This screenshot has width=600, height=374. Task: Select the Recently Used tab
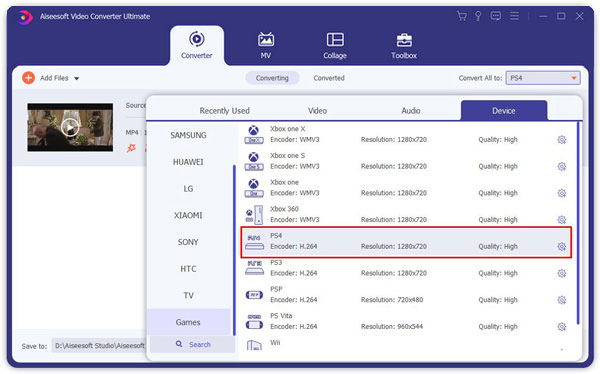click(x=225, y=111)
